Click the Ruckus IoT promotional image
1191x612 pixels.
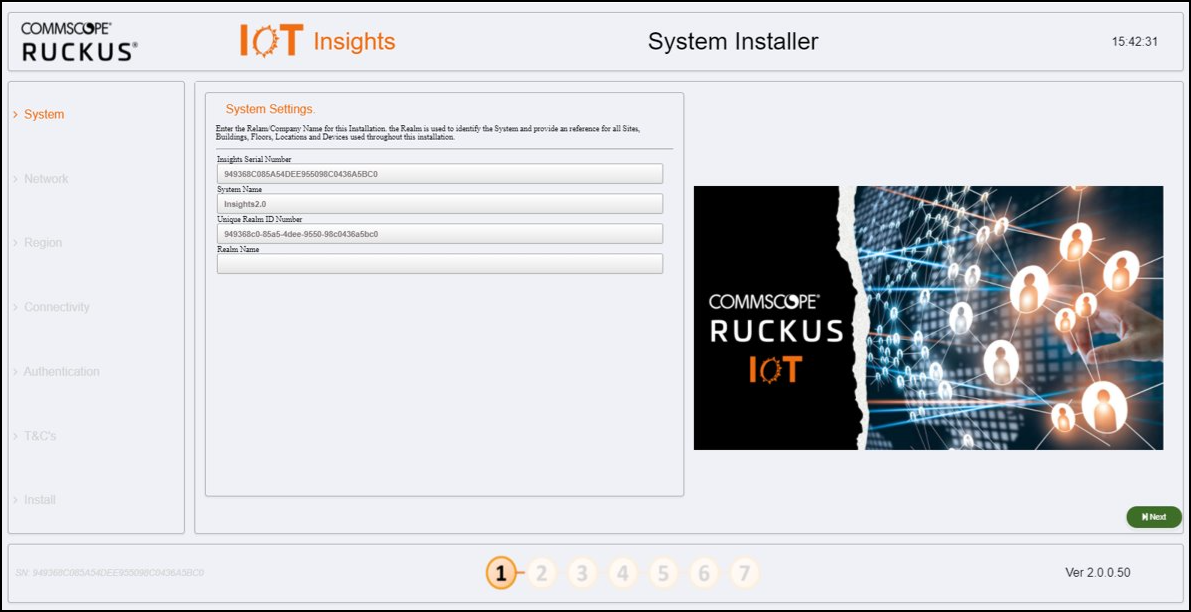[928, 318]
